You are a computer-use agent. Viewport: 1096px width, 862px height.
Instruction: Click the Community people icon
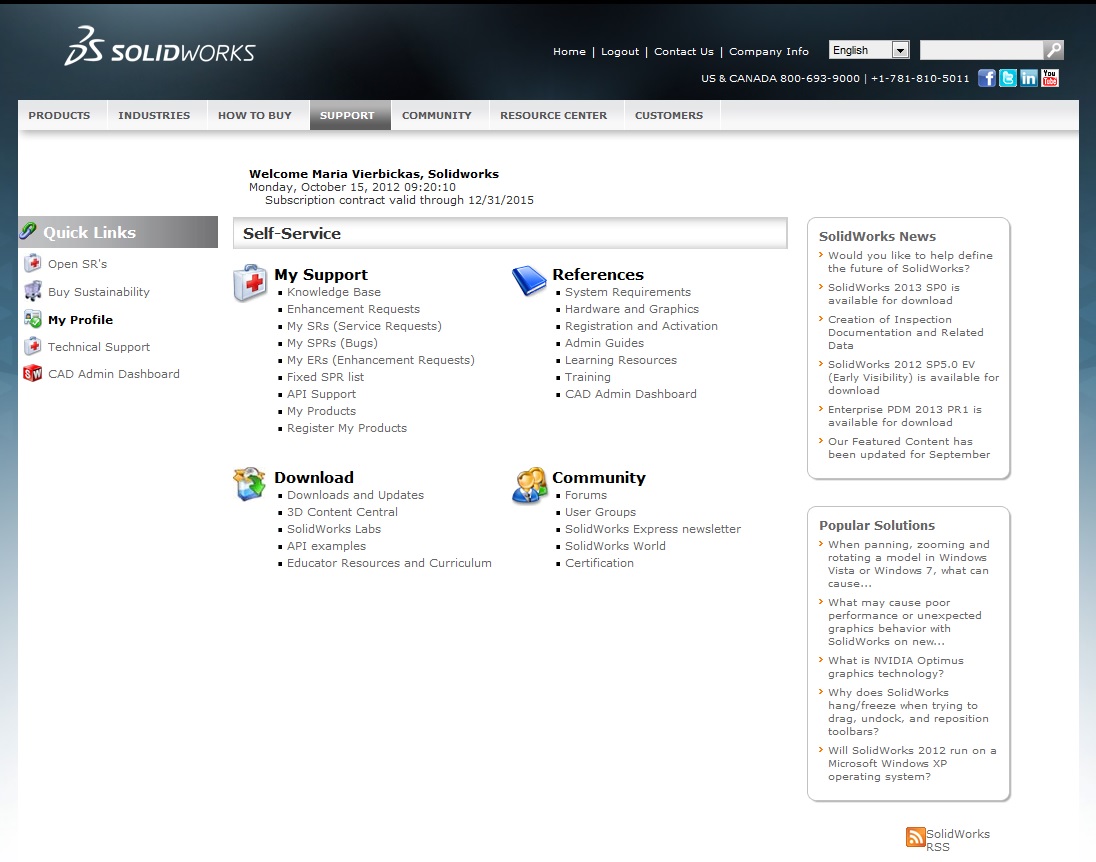(529, 485)
